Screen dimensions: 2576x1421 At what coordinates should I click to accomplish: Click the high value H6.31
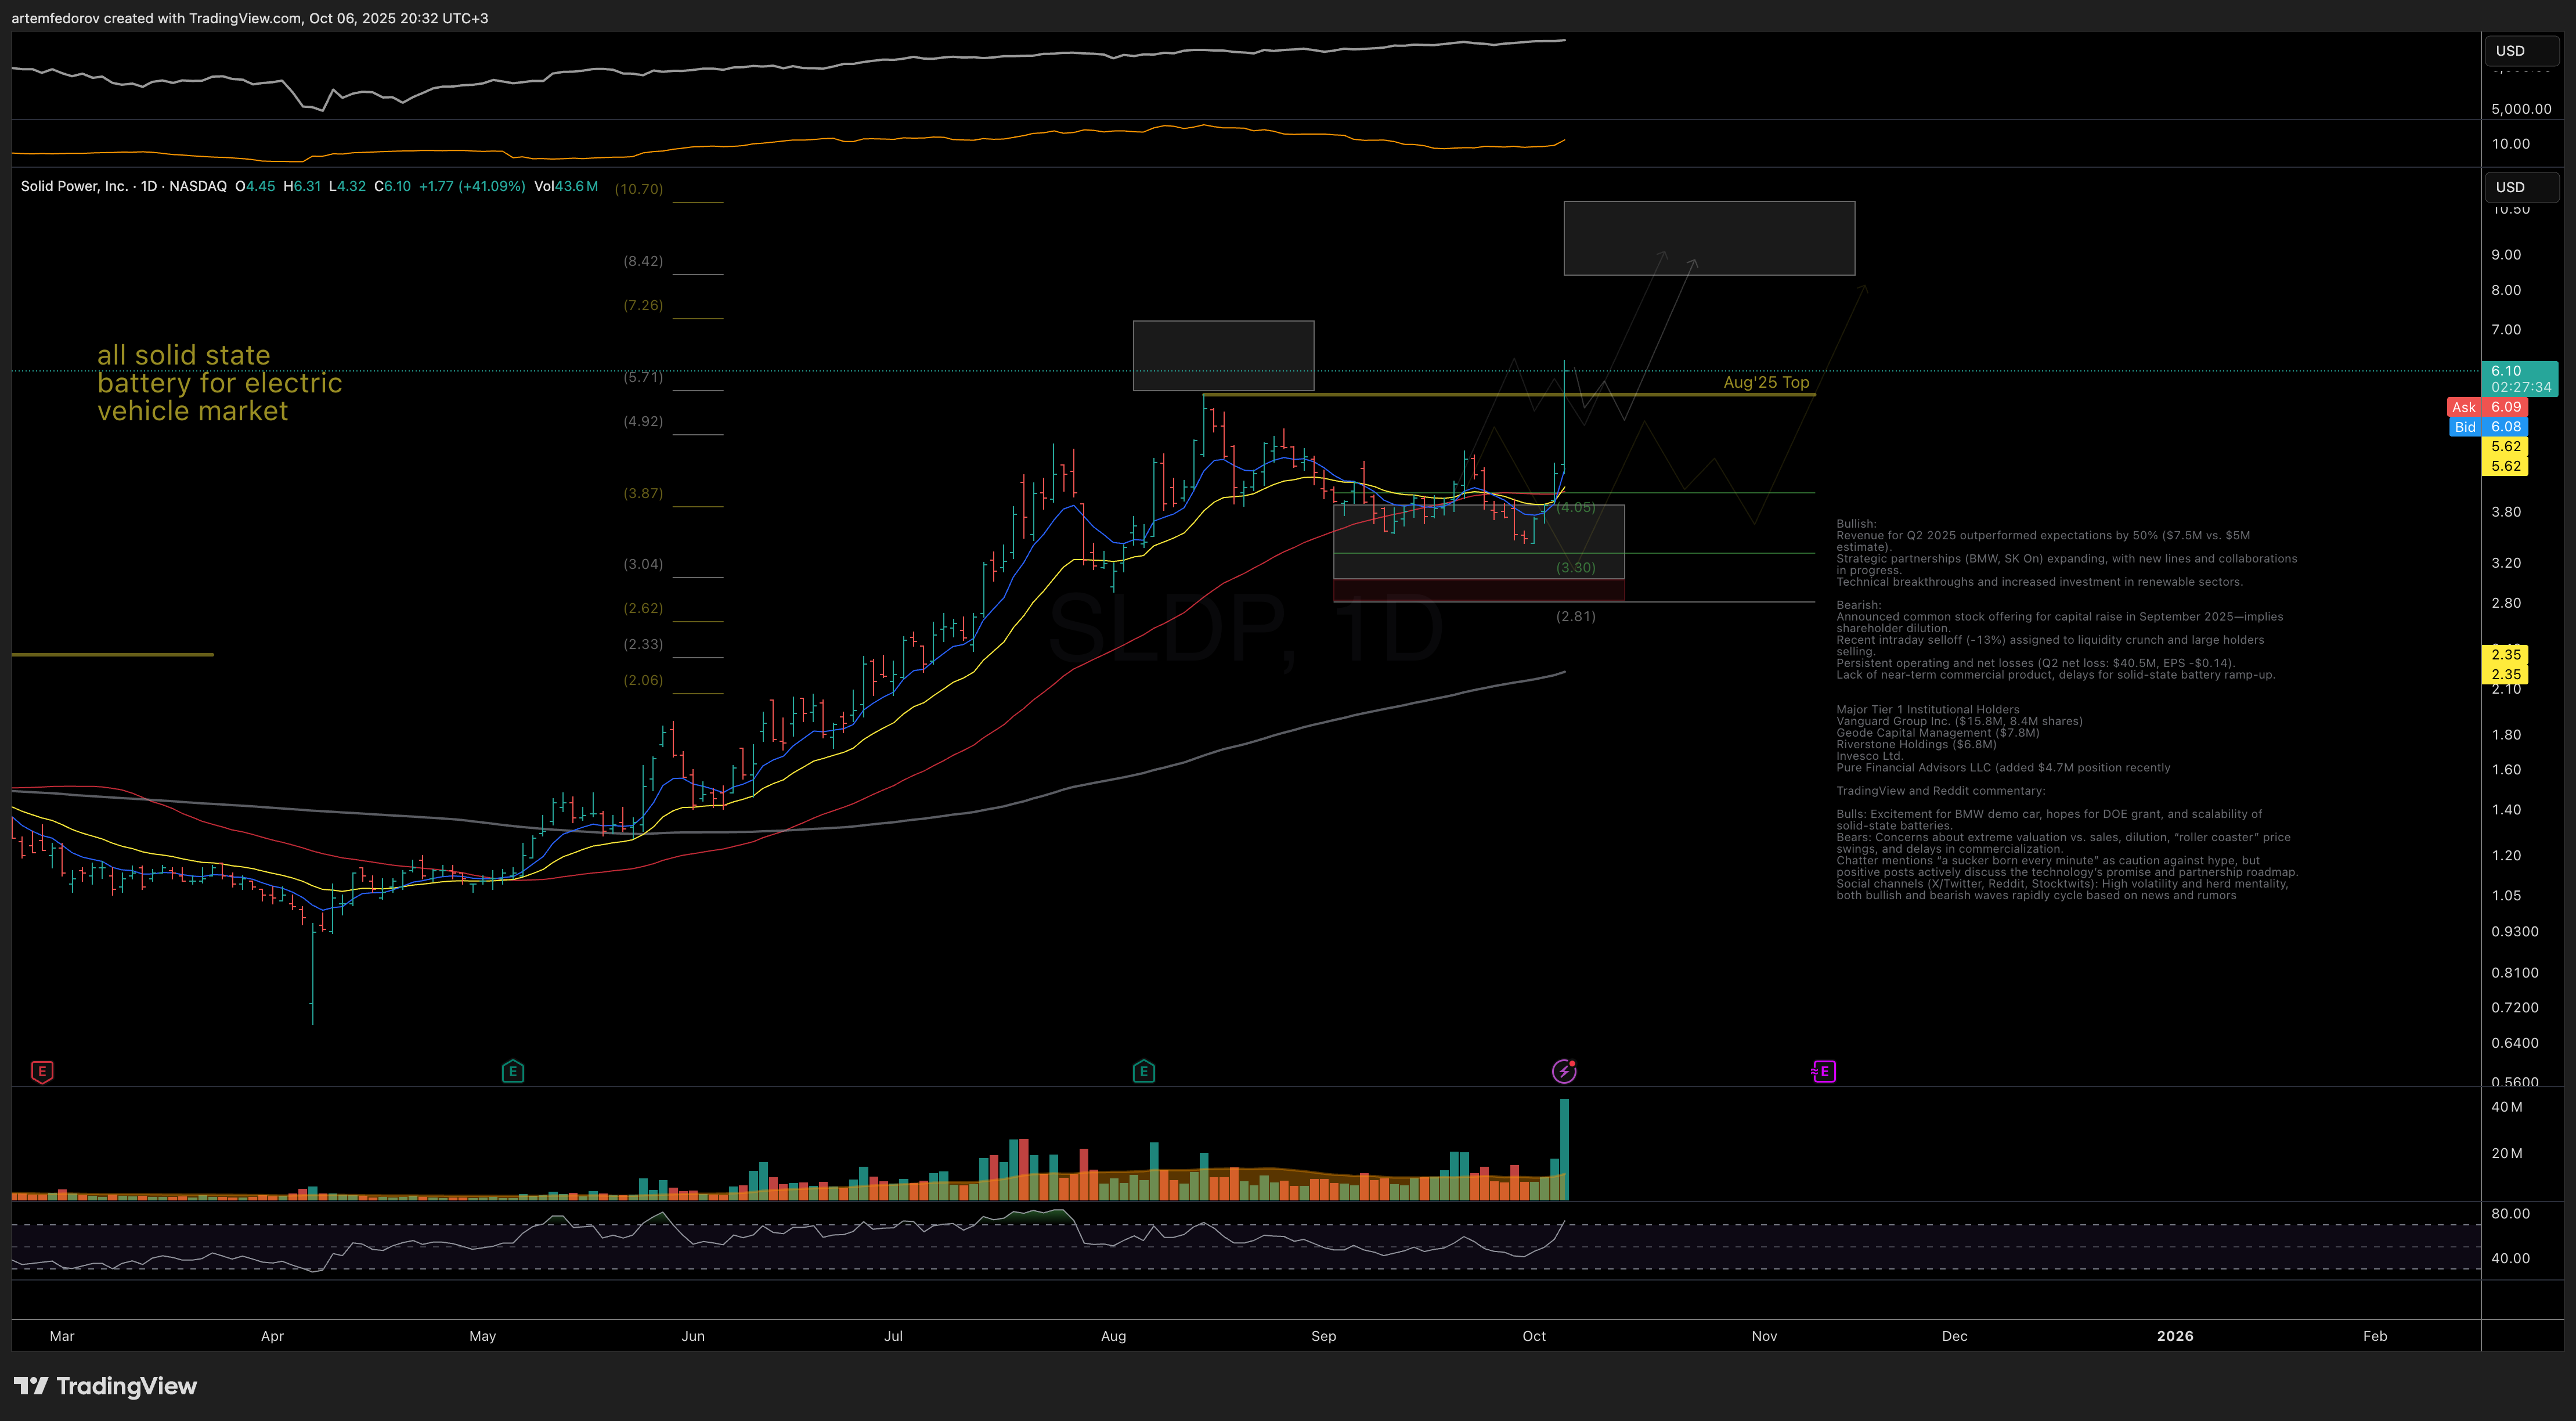coord(302,186)
